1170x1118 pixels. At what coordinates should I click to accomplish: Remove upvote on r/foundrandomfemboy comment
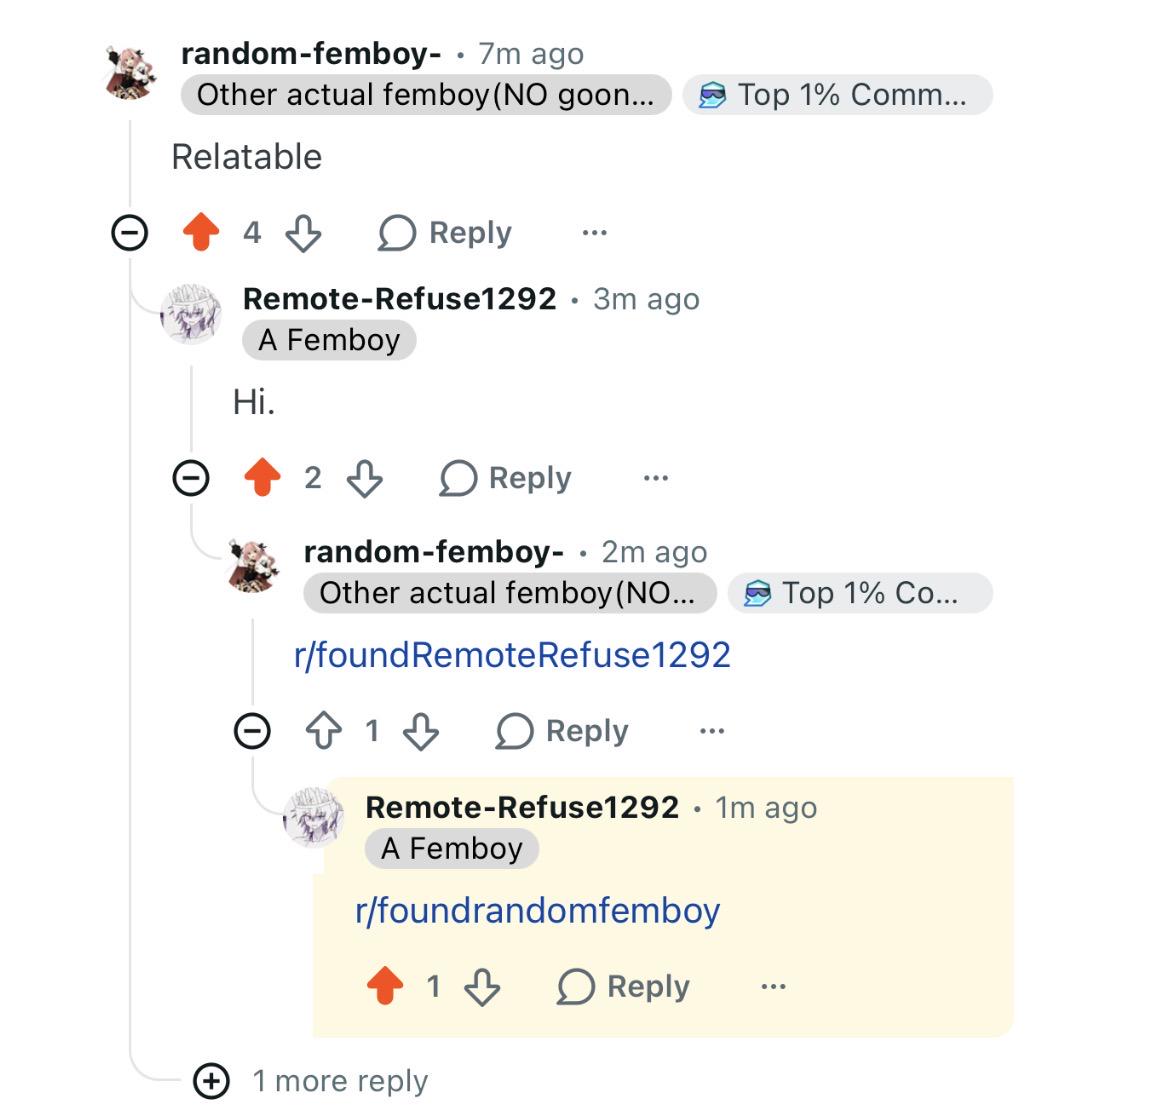click(385, 986)
